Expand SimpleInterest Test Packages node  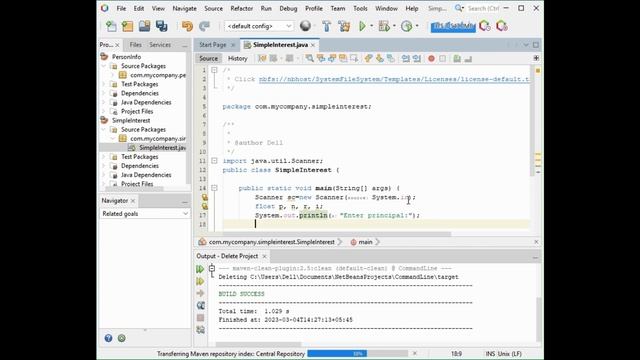(104, 157)
